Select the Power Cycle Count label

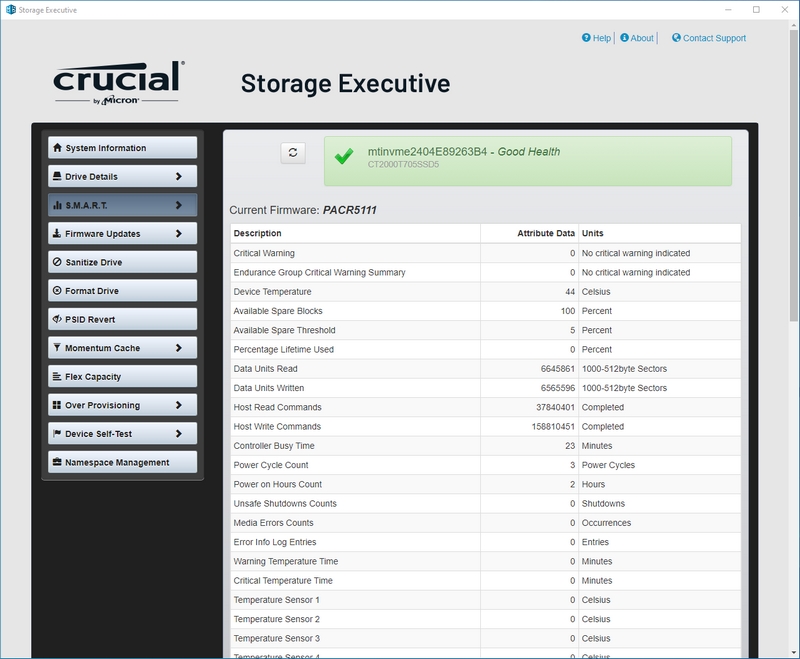pyautogui.click(x=271, y=465)
